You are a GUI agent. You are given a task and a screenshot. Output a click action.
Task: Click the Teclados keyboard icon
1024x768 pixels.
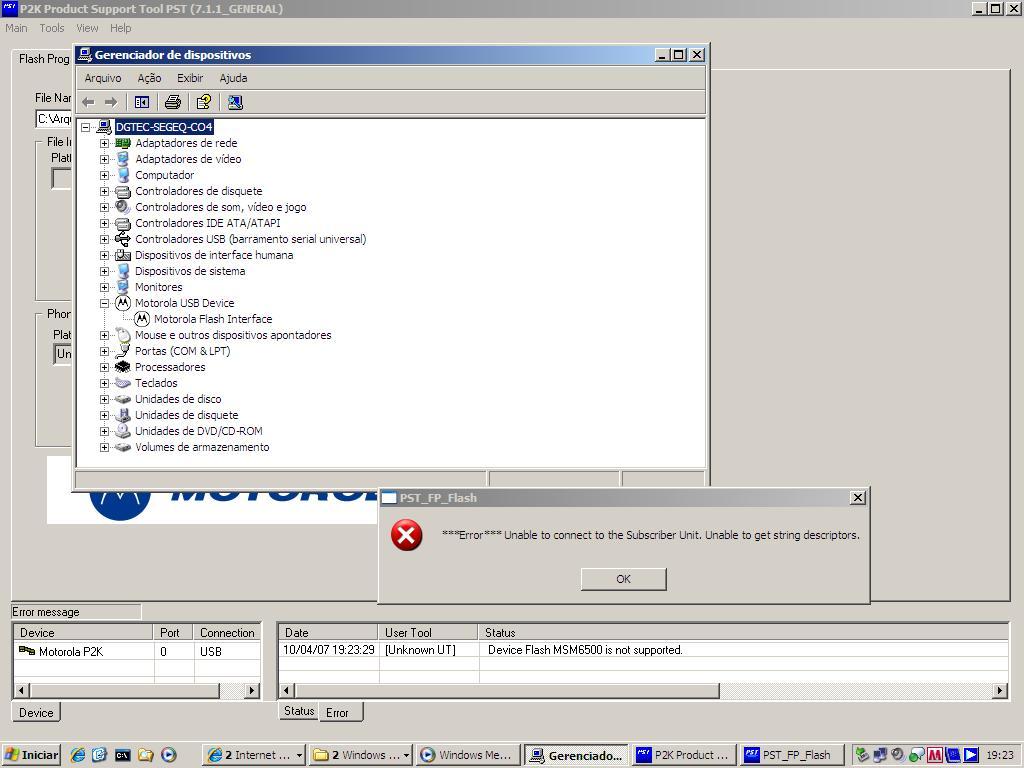click(x=123, y=383)
